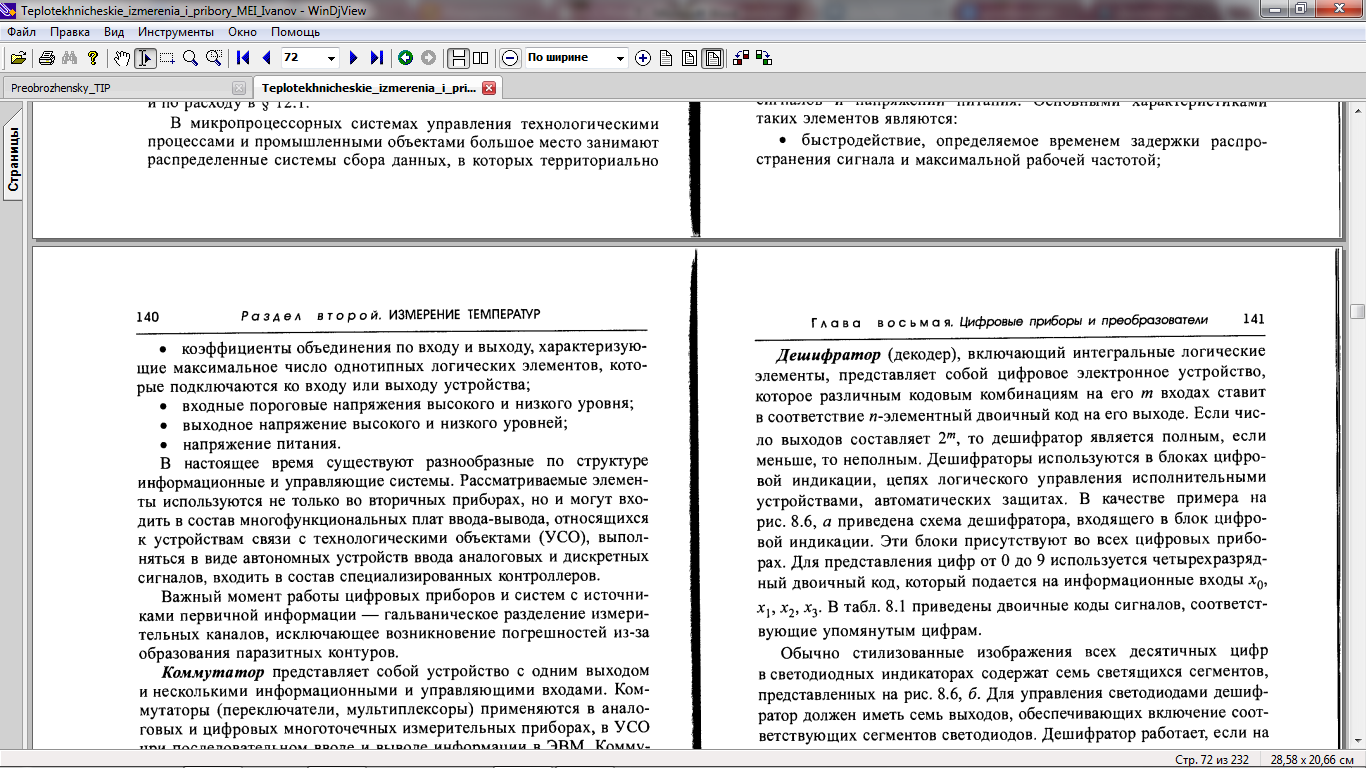The image size is (1366, 768).
Task: Toggle fit-width zoom mode button
Action: click(x=712, y=58)
